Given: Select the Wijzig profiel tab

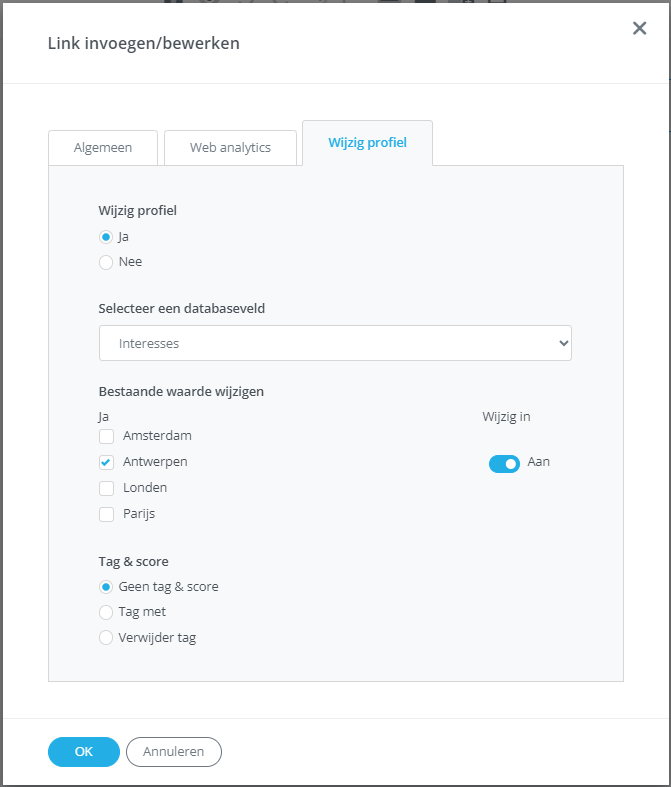Looking at the screenshot, I should (x=367, y=143).
